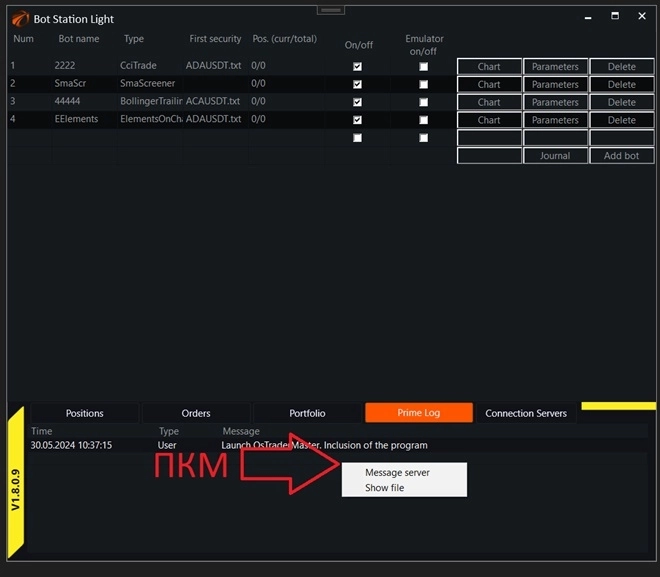The width and height of the screenshot is (660, 577).
Task: Click the Bot Station Light app logo icon
Action: click(x=20, y=19)
